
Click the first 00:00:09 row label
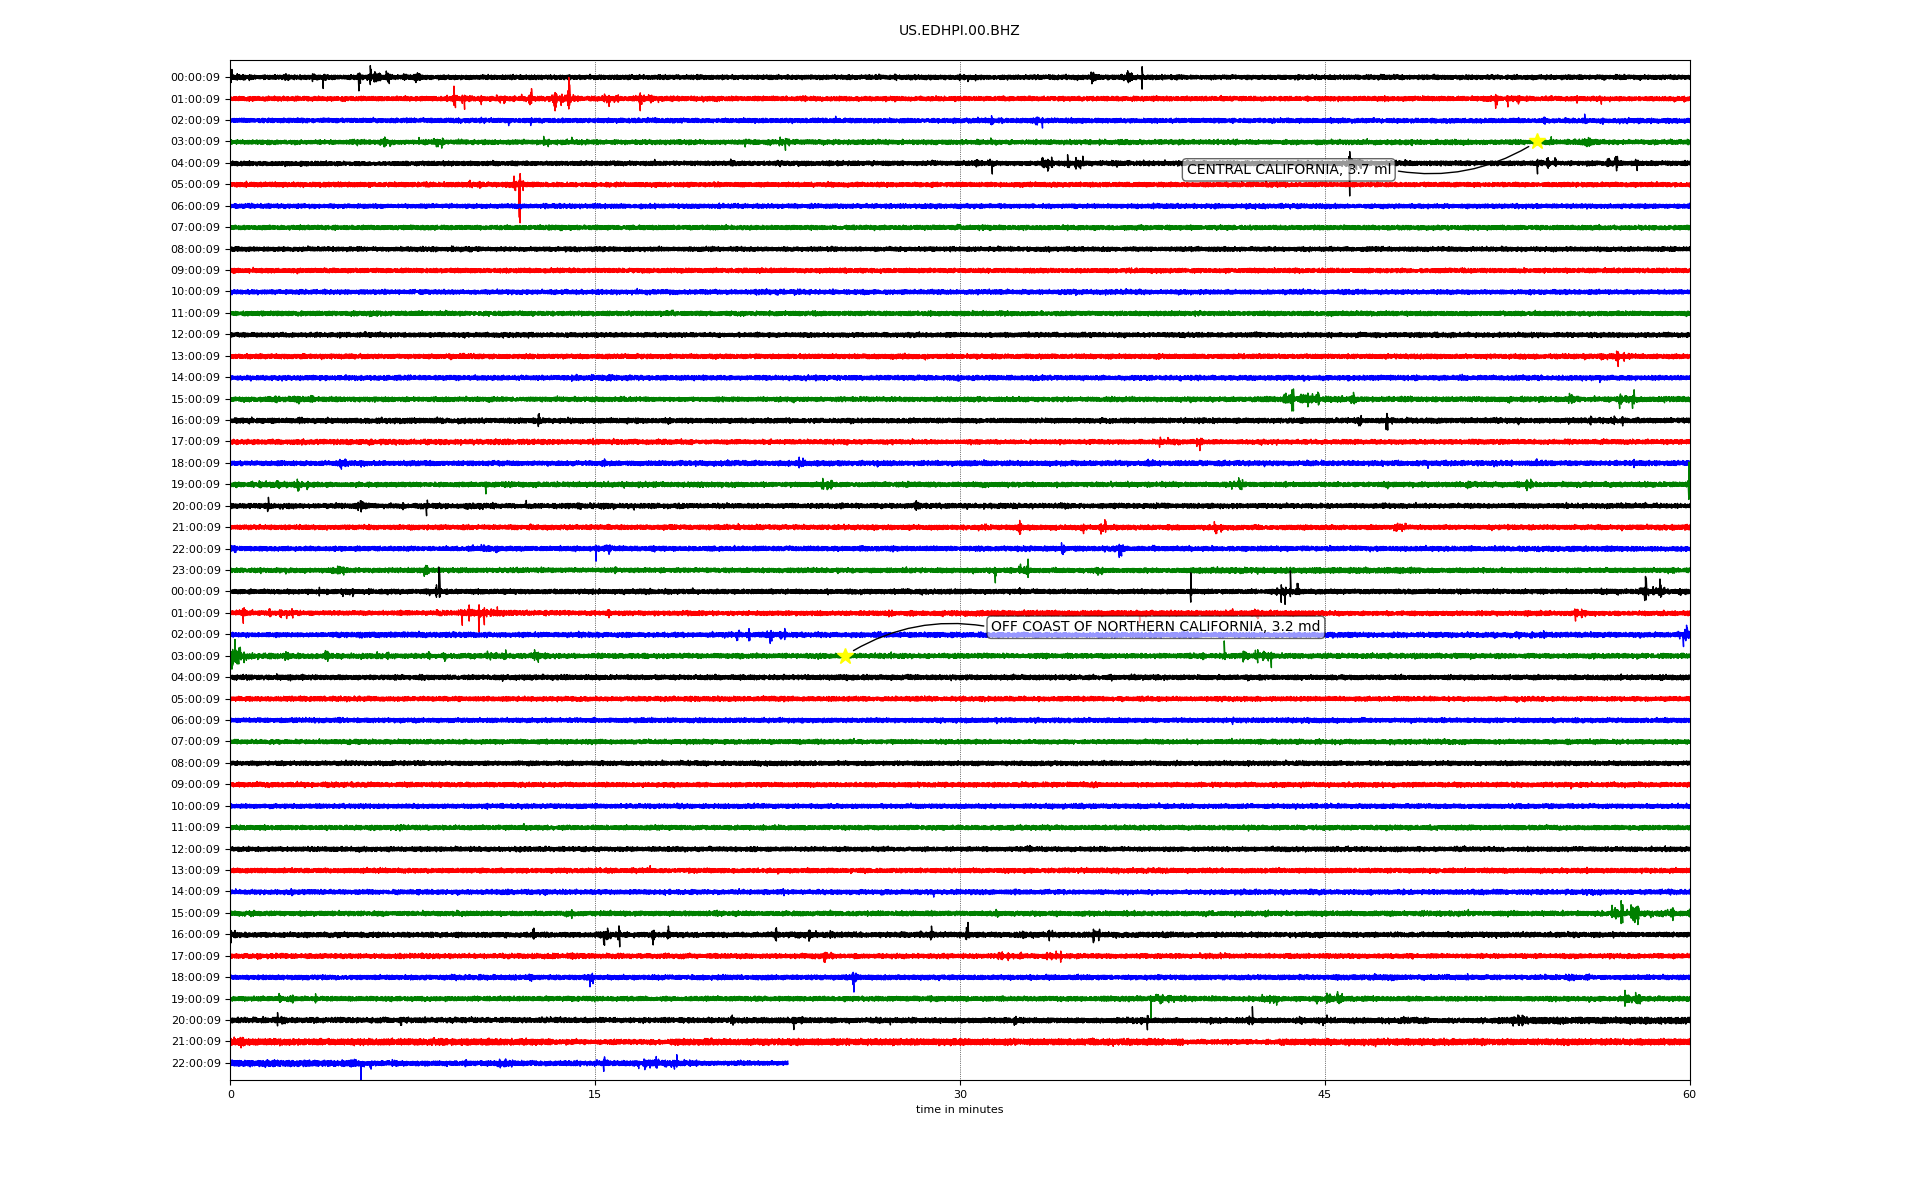pos(195,78)
